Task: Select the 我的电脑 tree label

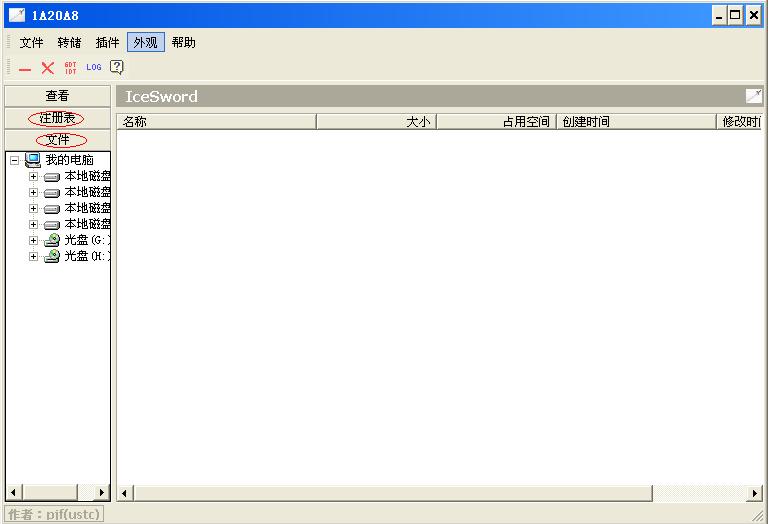Action: point(69,160)
